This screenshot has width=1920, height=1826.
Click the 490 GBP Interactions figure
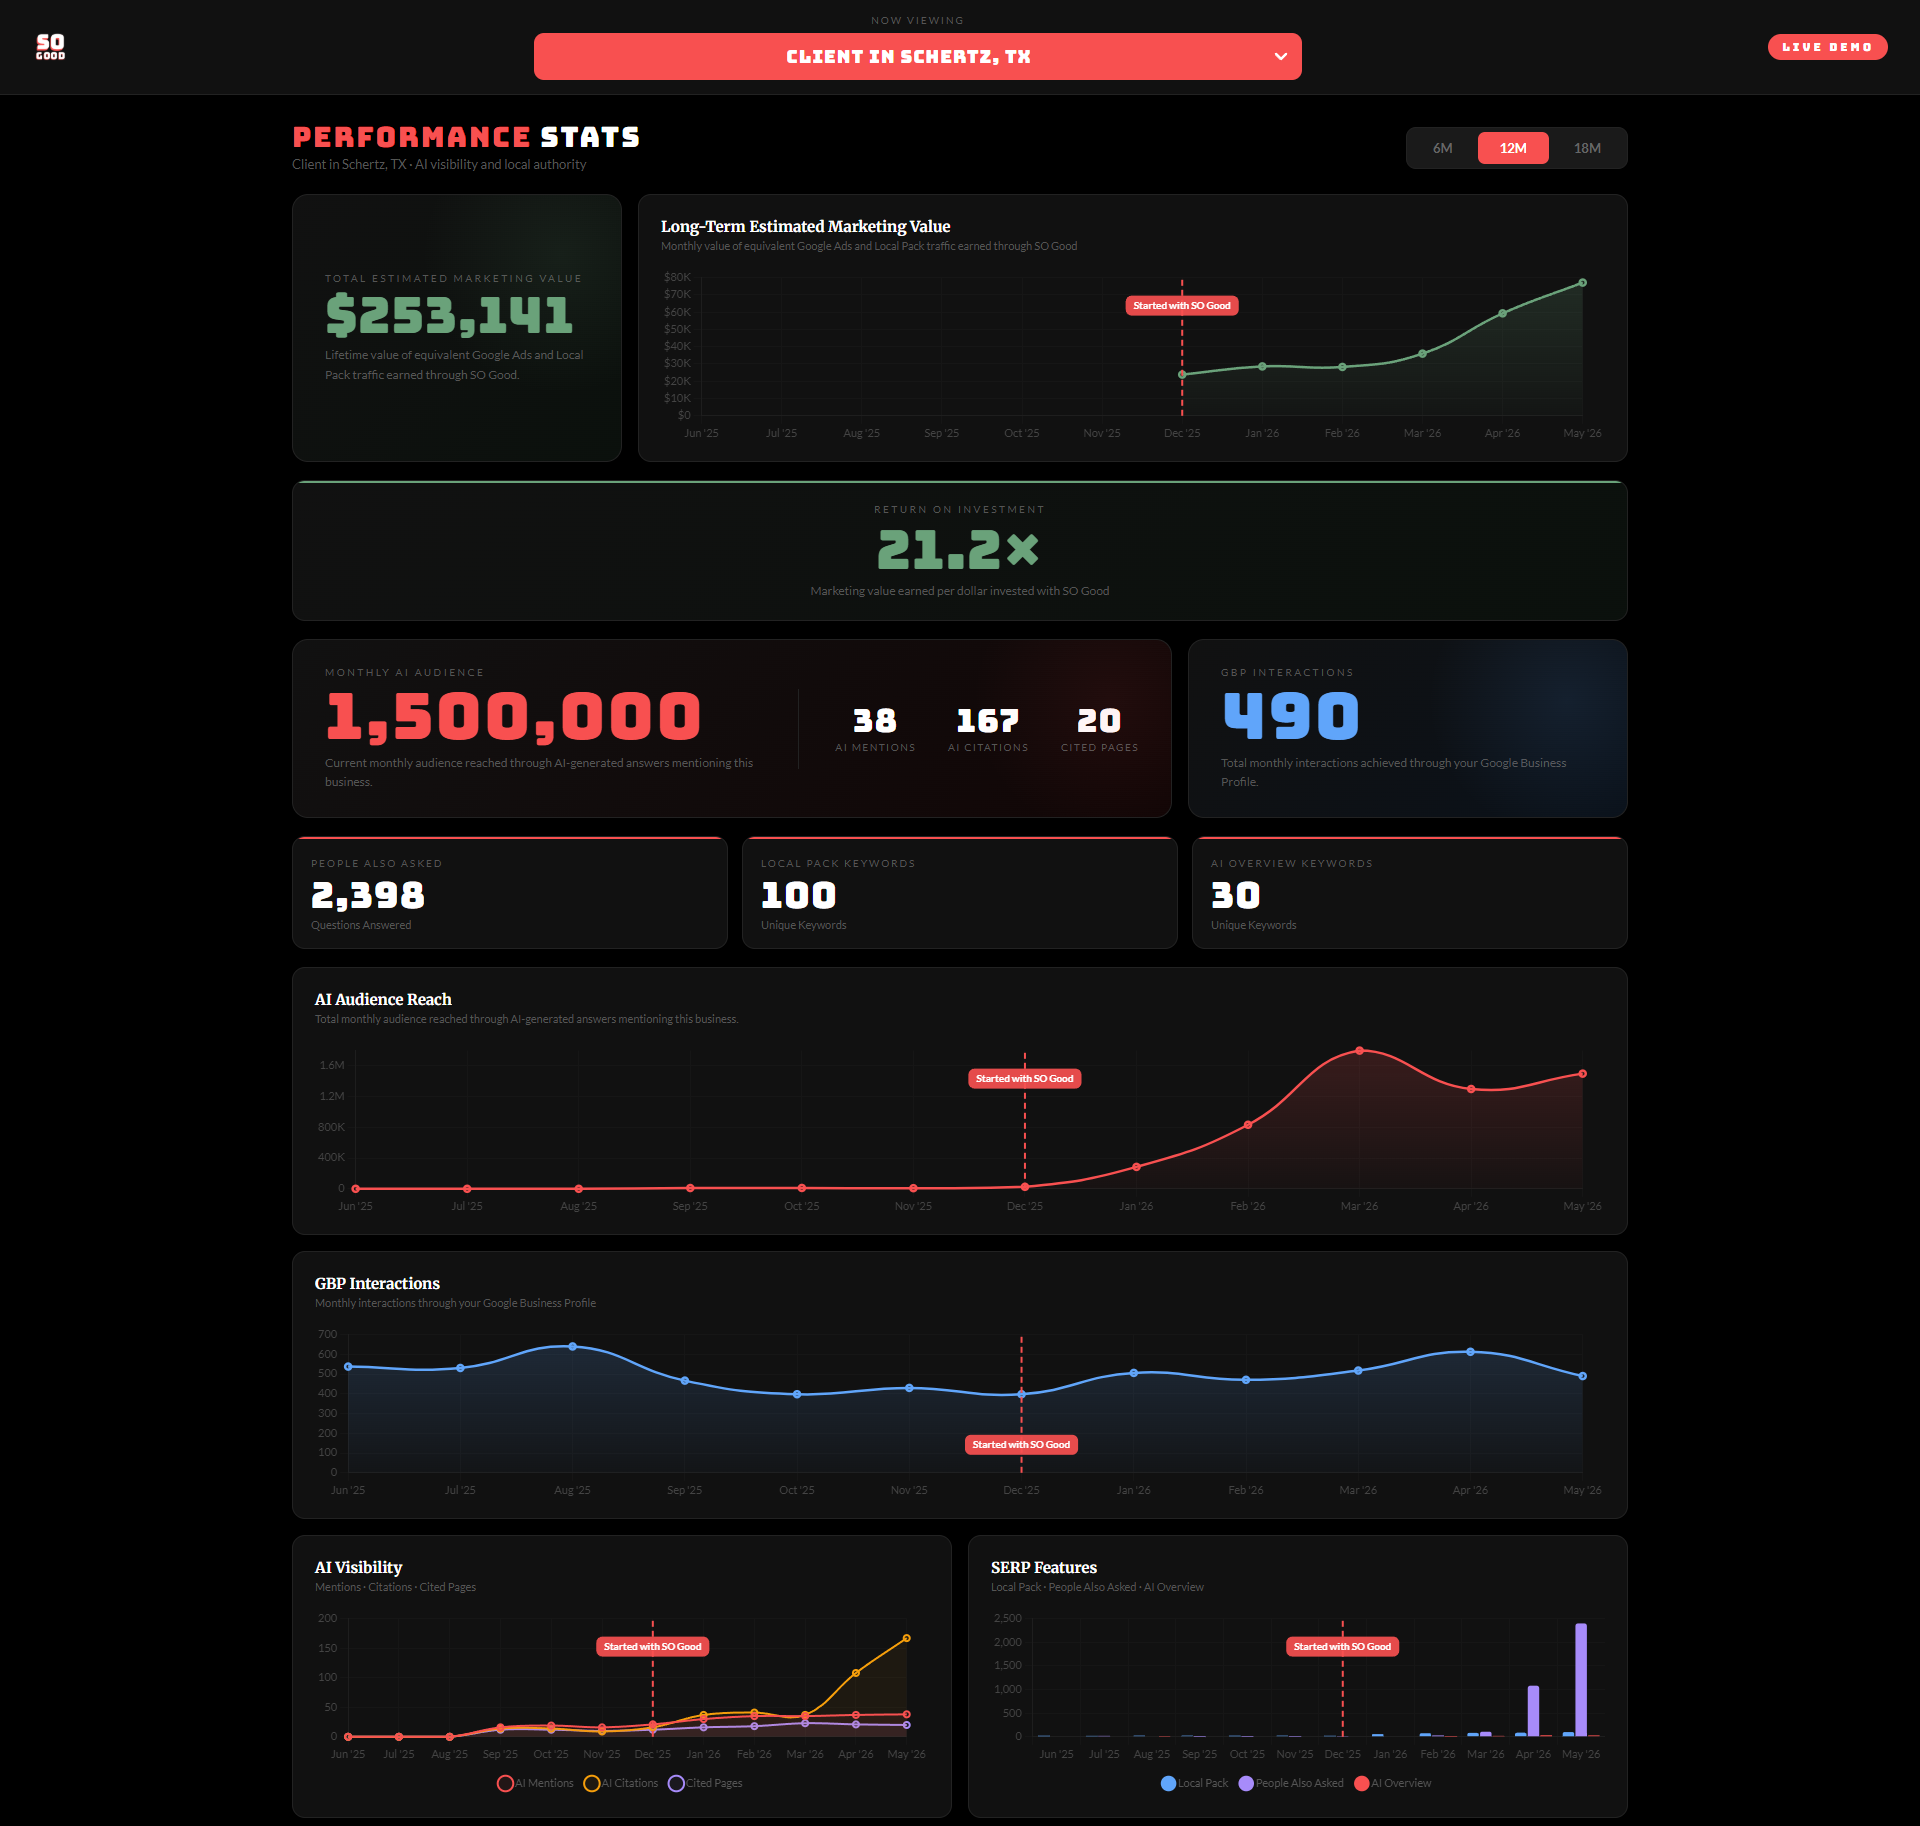[x=1291, y=717]
